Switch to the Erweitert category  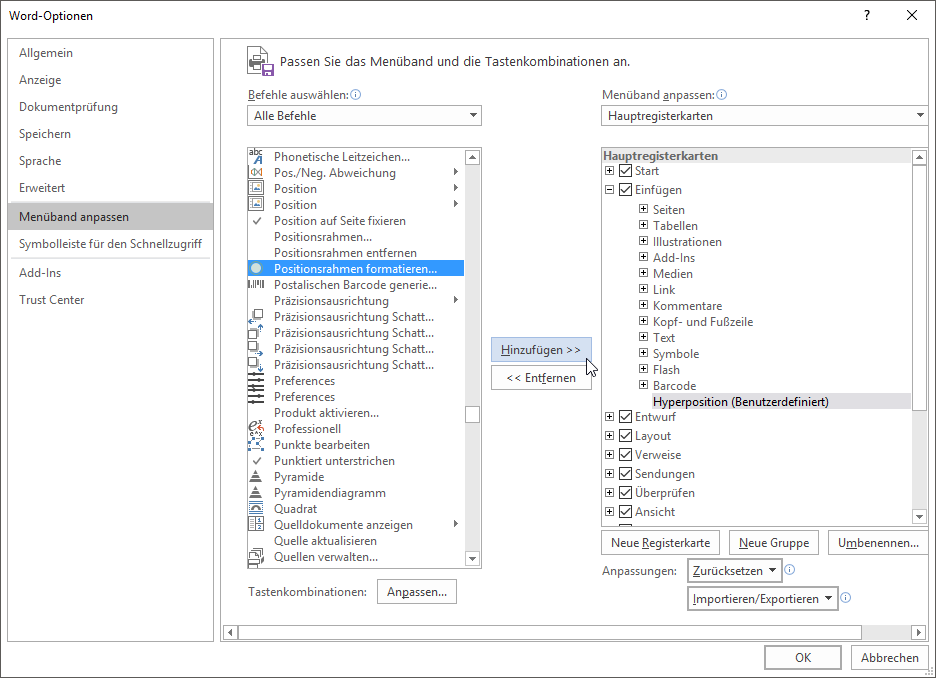pyautogui.click(x=42, y=188)
